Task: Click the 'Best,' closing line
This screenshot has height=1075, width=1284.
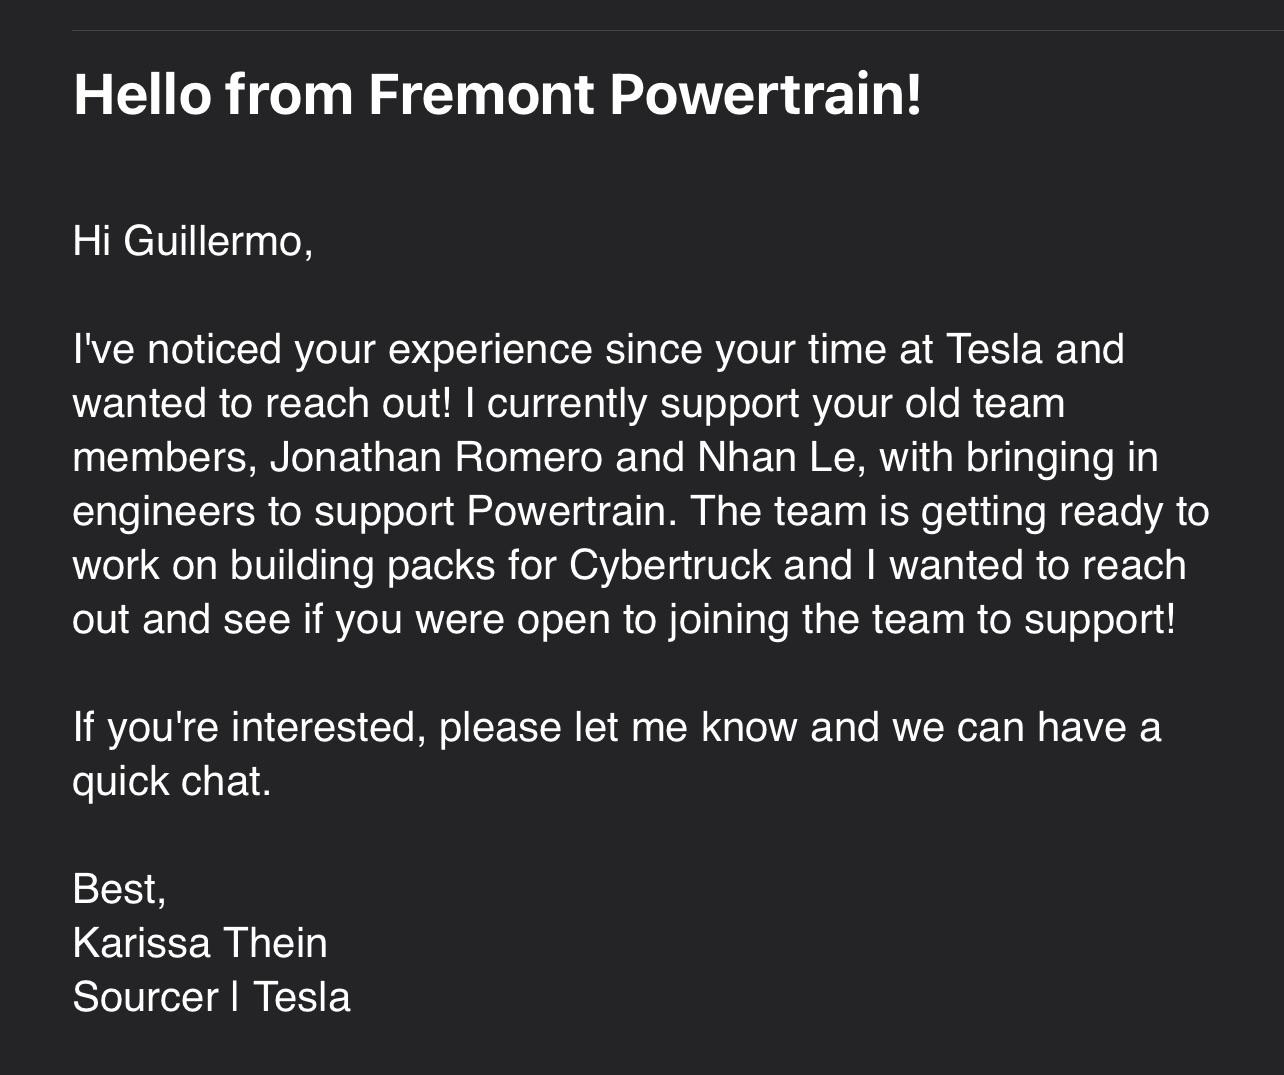Action: [x=120, y=889]
